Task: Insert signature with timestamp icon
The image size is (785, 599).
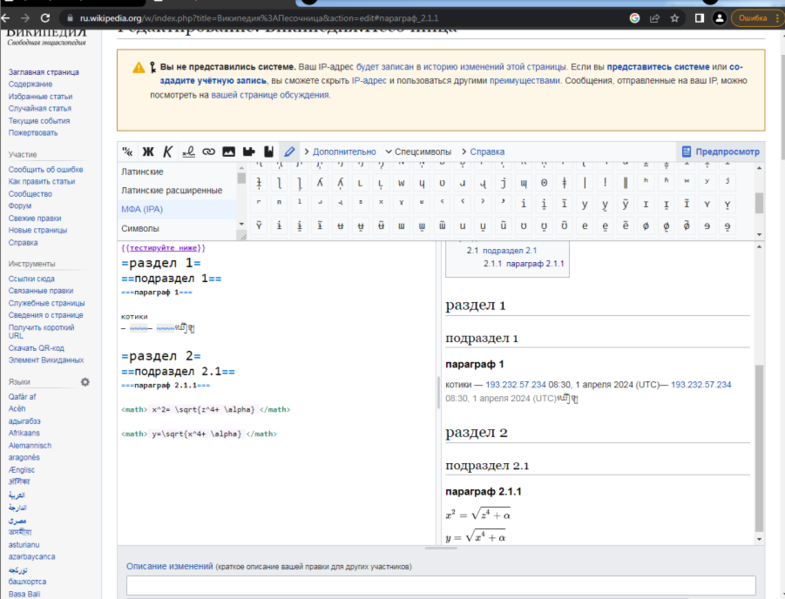Action: [x=188, y=152]
